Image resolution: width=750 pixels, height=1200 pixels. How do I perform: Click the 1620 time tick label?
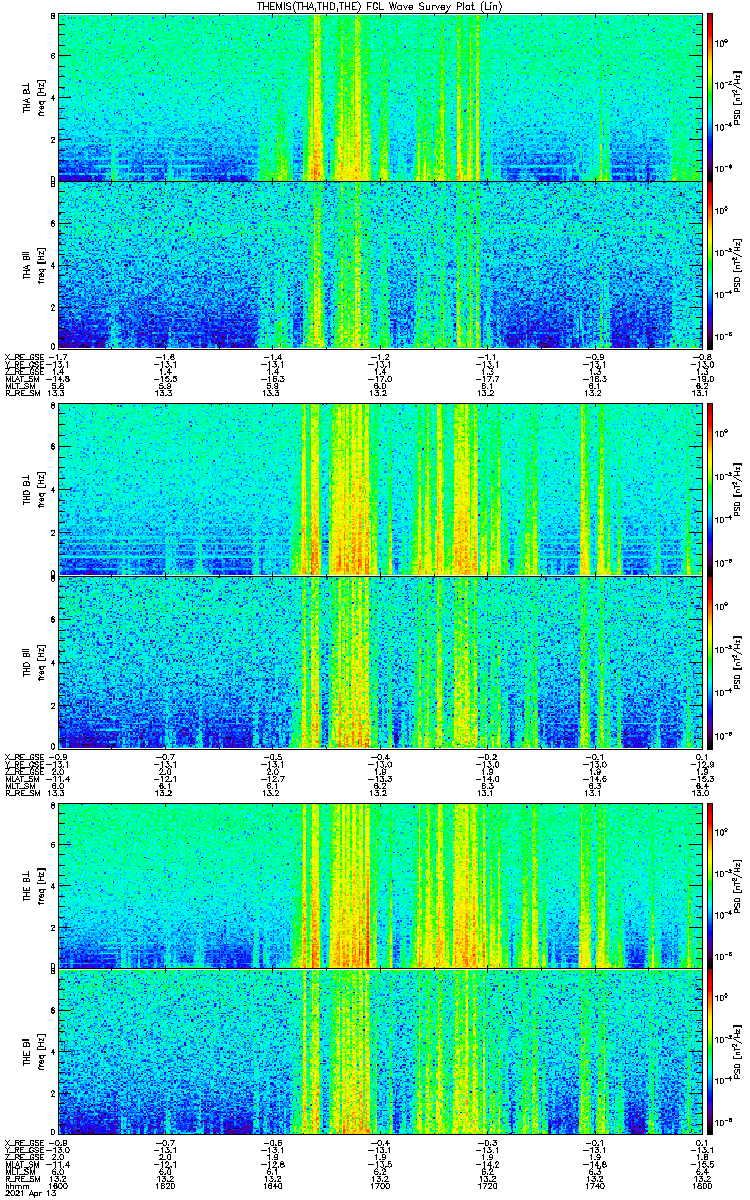165,1186
